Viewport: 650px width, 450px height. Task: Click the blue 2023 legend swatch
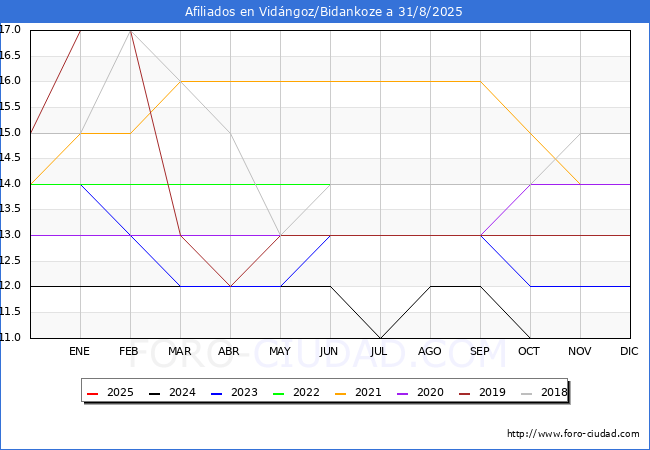[x=216, y=393]
